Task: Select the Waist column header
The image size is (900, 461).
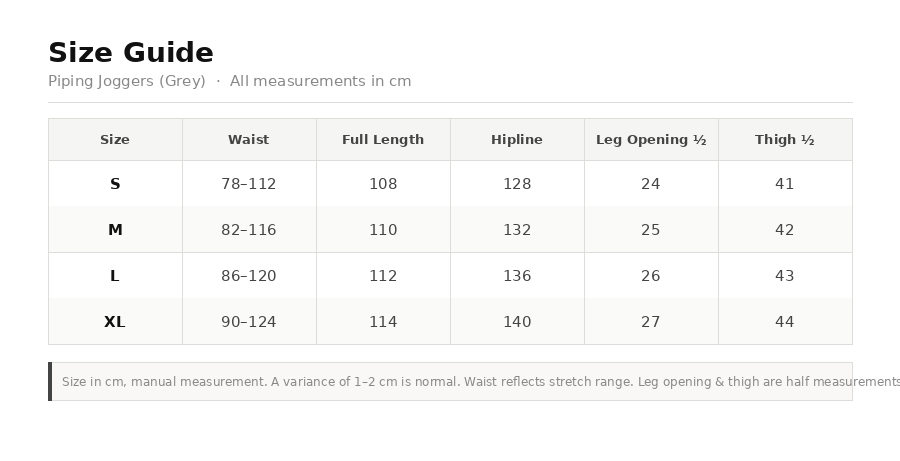Action: coord(249,140)
